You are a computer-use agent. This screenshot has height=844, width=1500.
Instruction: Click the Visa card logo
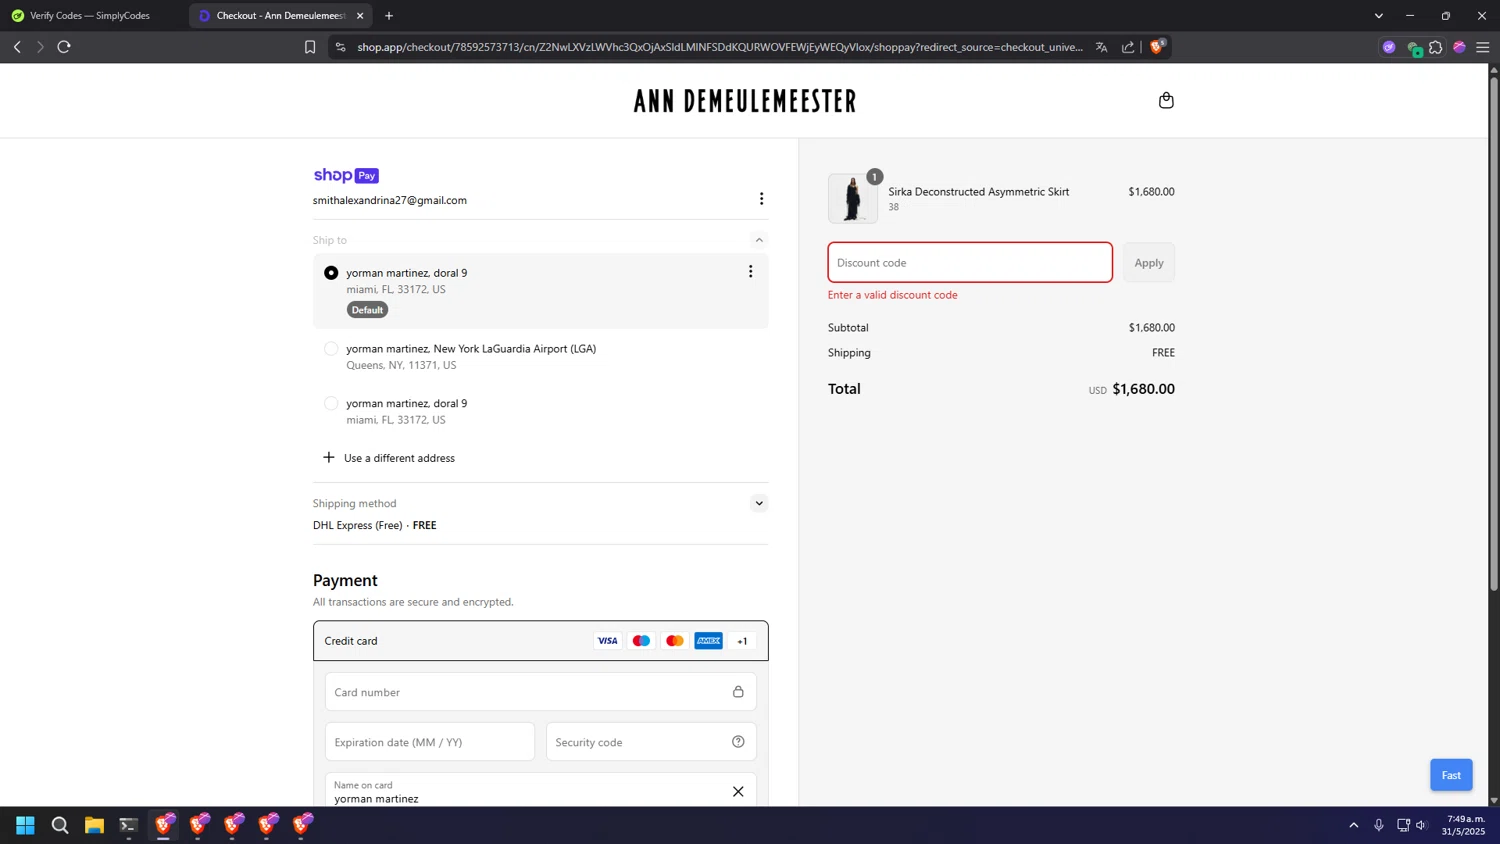coord(607,641)
